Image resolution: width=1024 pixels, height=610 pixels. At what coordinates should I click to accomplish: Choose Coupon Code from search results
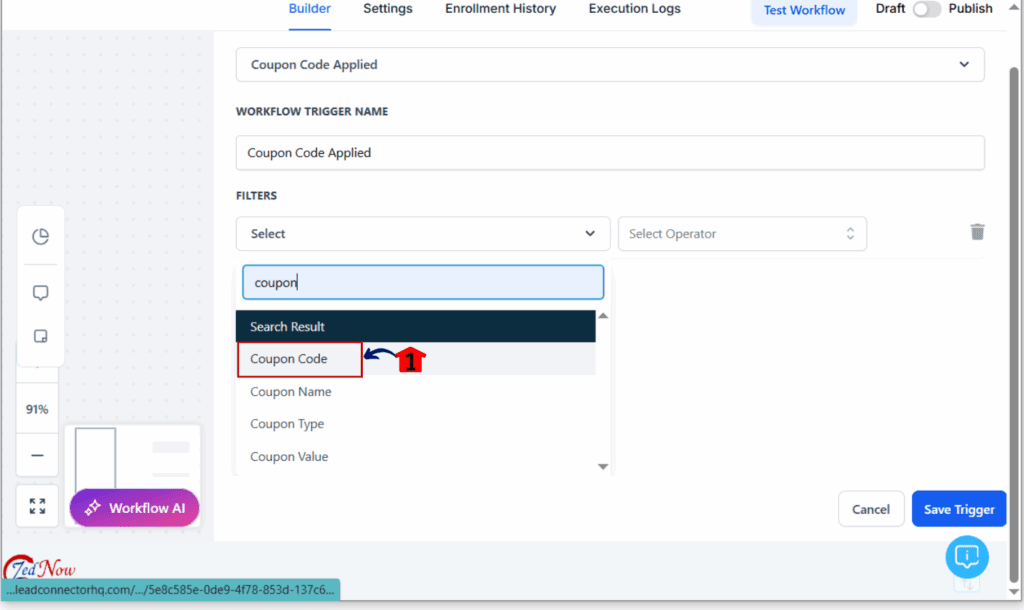(x=415, y=359)
